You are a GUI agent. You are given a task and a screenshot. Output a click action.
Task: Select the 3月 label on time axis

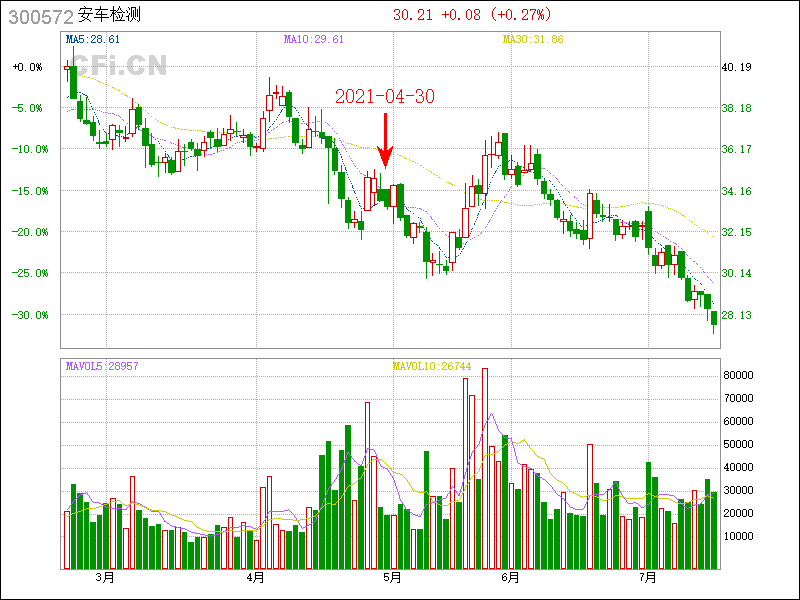click(x=104, y=577)
